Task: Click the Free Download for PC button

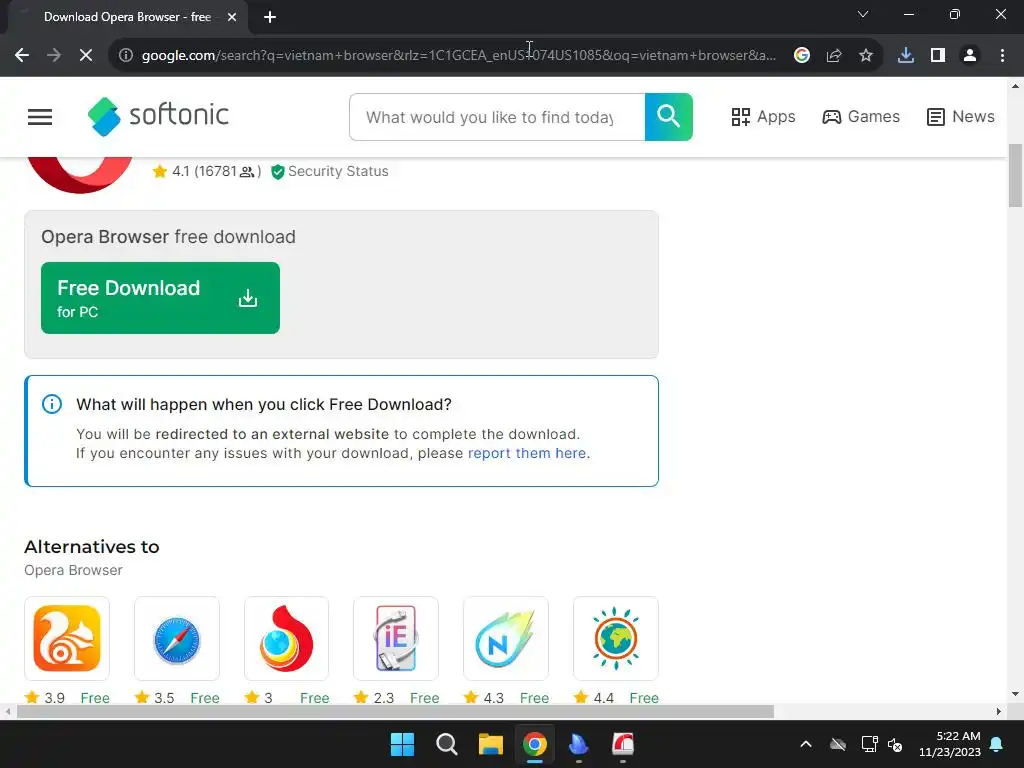Action: 160,298
